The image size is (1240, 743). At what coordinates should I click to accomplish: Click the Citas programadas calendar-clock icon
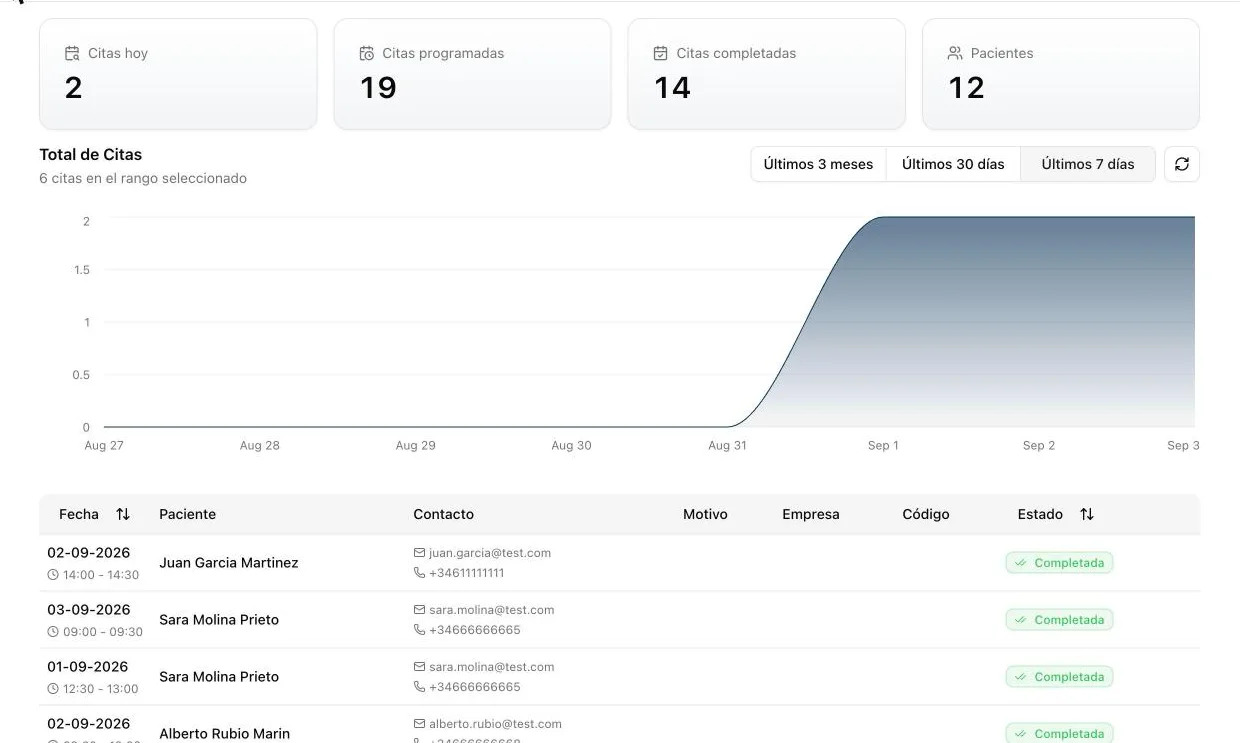pos(367,54)
